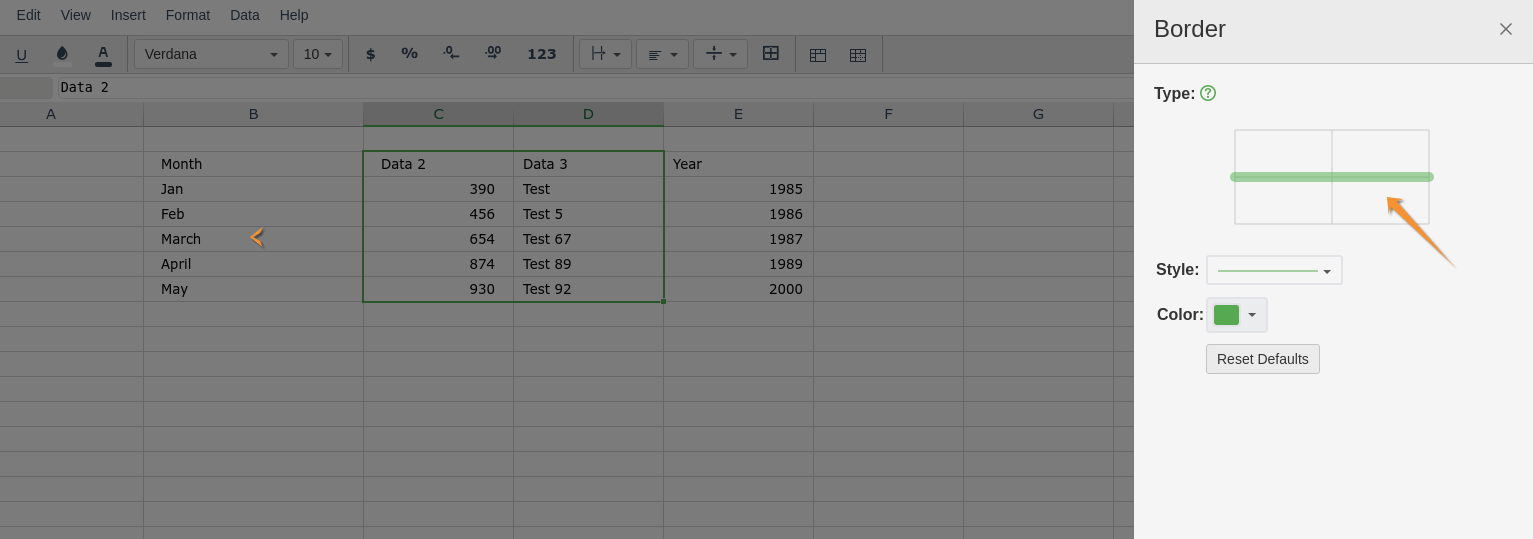This screenshot has height=539, width=1533.
Task: Click the 123 number format button
Action: (541, 54)
